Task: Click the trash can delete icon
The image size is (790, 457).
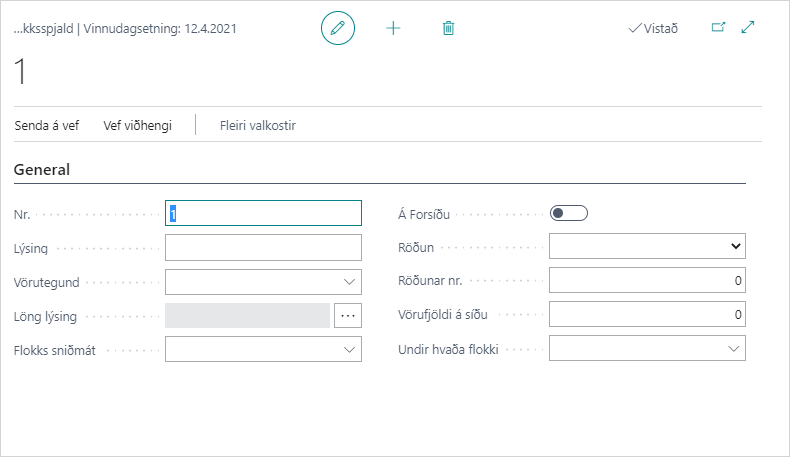Action: tap(448, 28)
